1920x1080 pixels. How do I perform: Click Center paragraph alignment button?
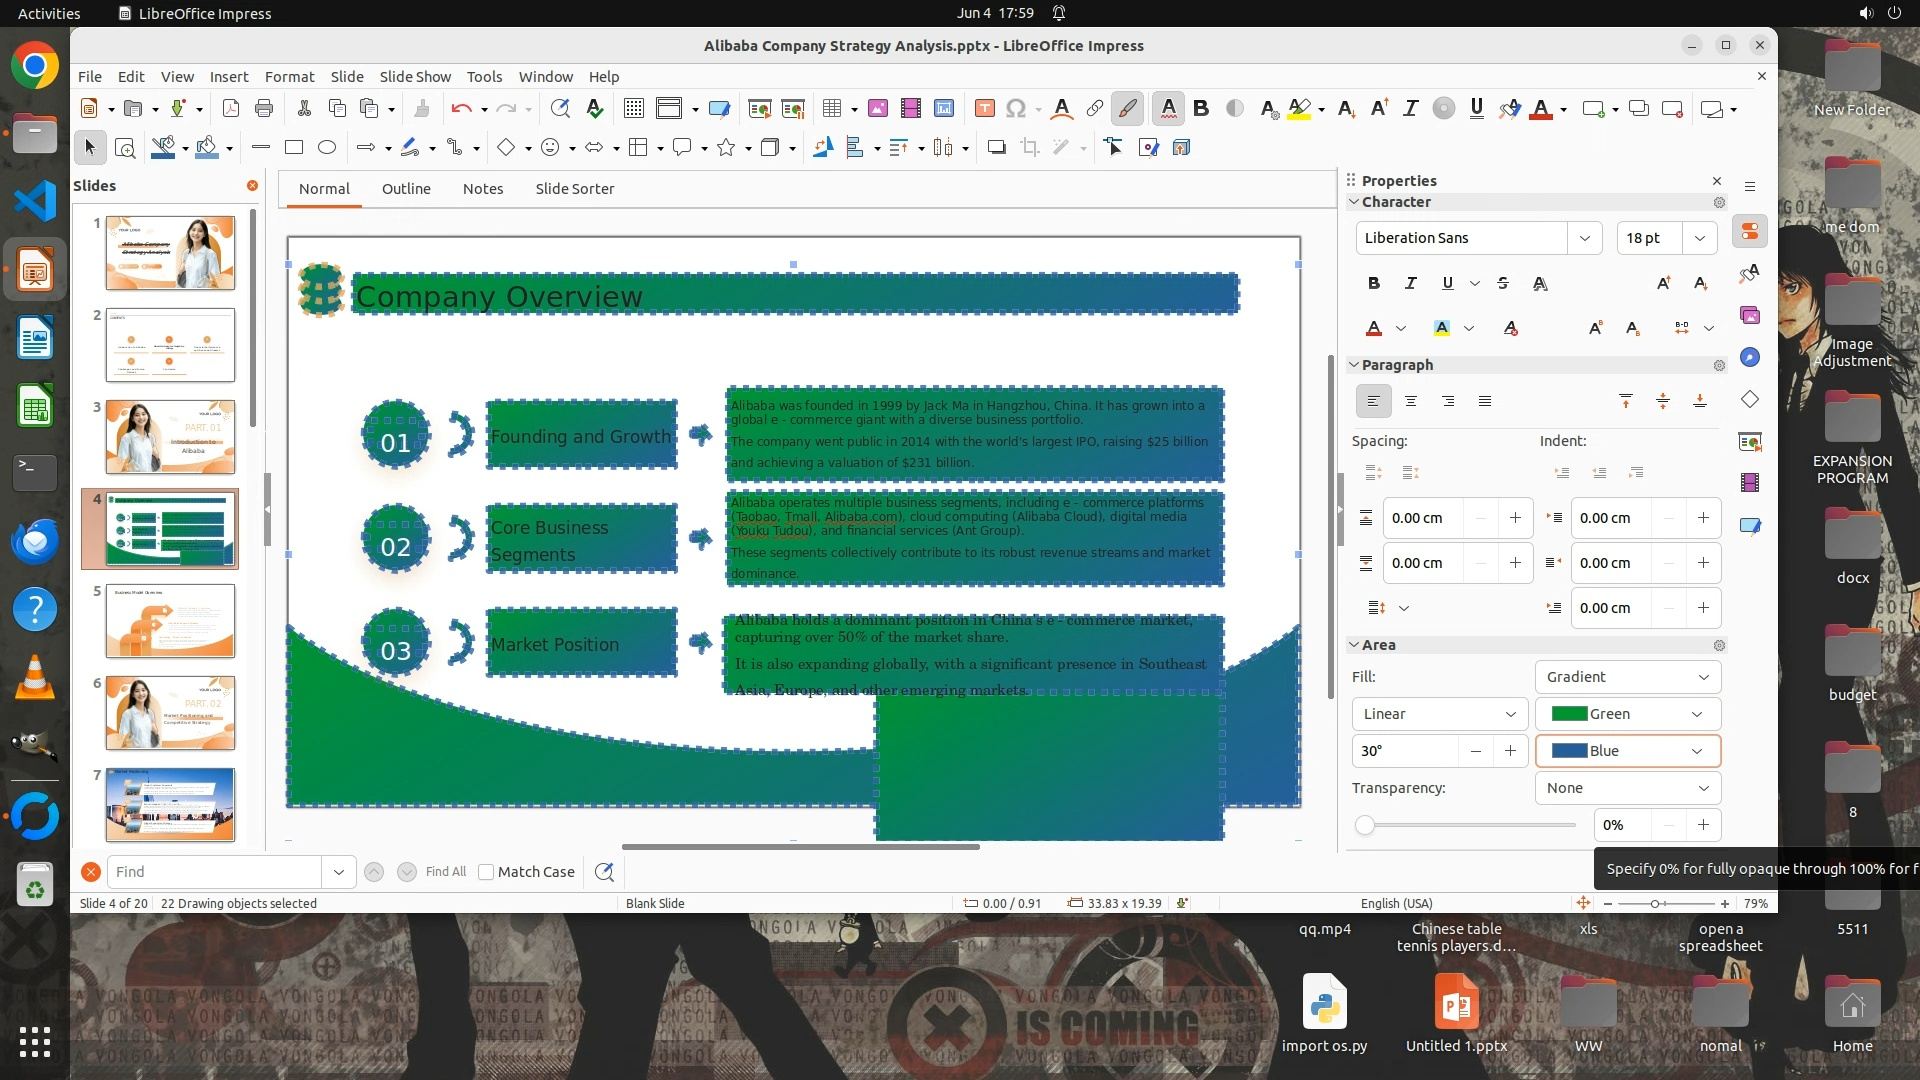click(1410, 401)
